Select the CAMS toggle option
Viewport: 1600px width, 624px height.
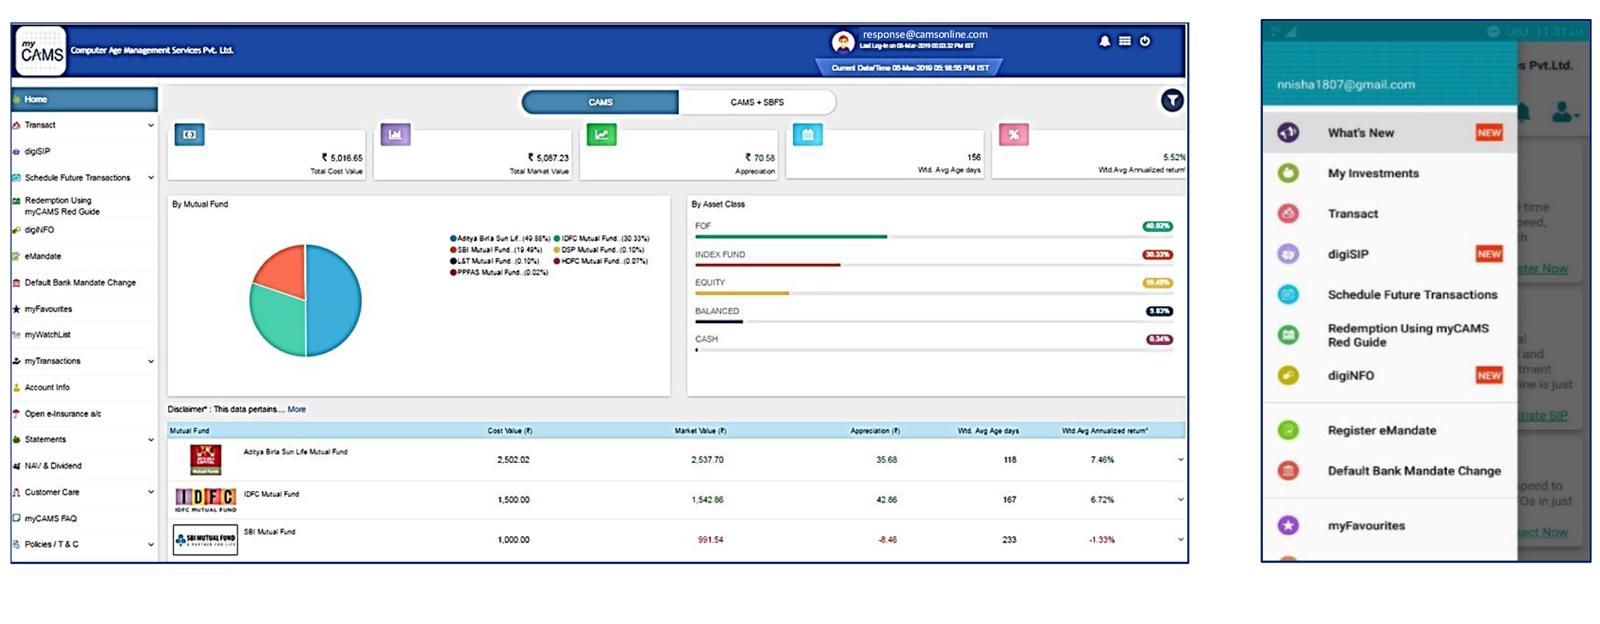tap(600, 102)
